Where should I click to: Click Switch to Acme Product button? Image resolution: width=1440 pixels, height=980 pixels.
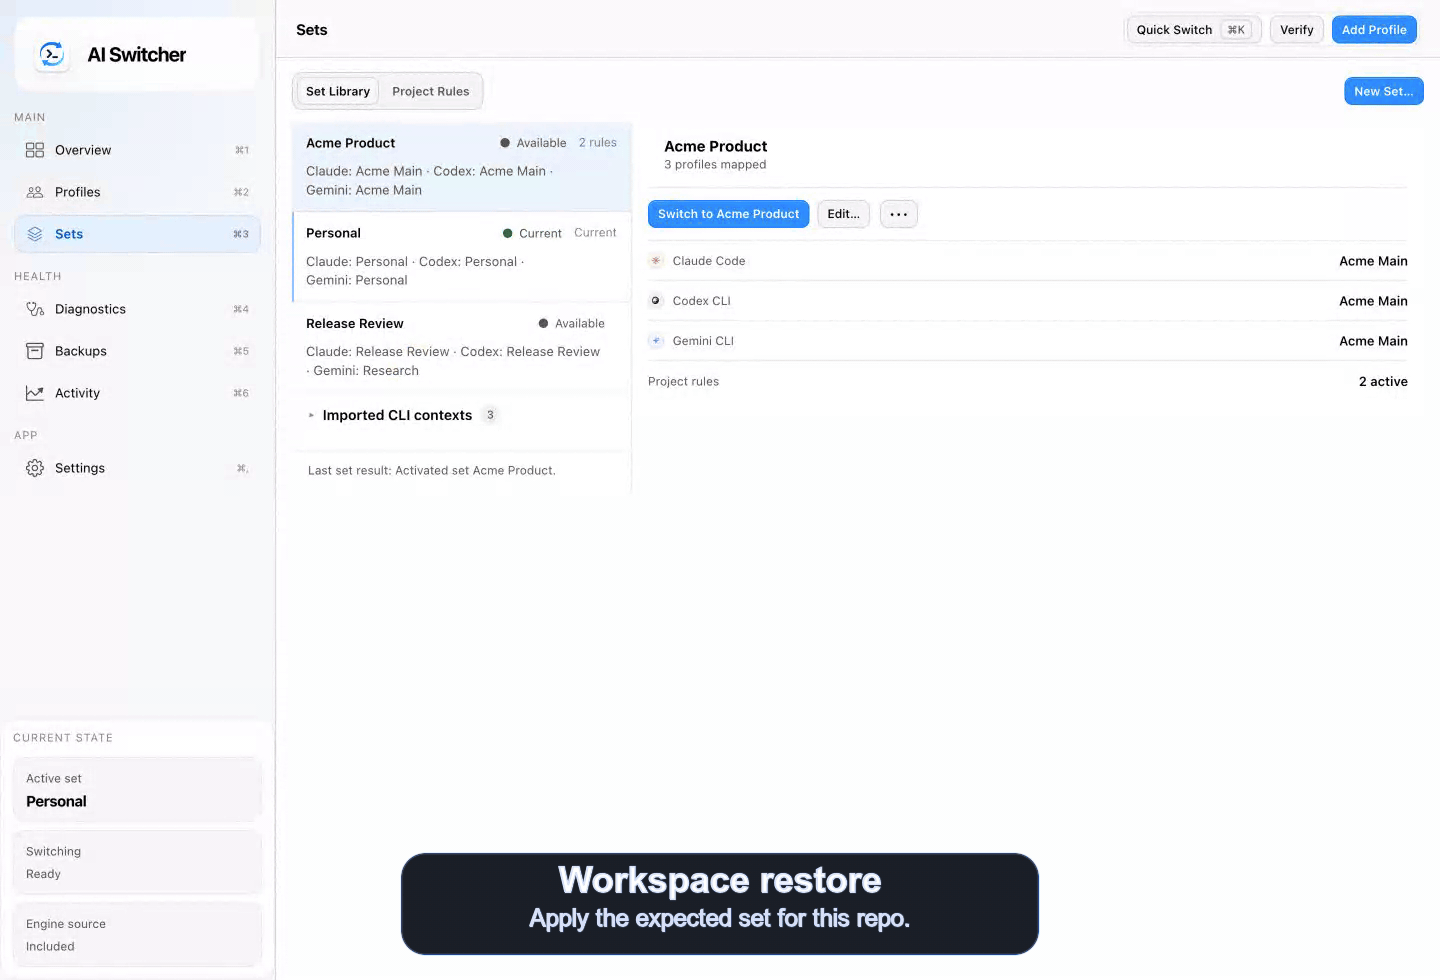[729, 214]
